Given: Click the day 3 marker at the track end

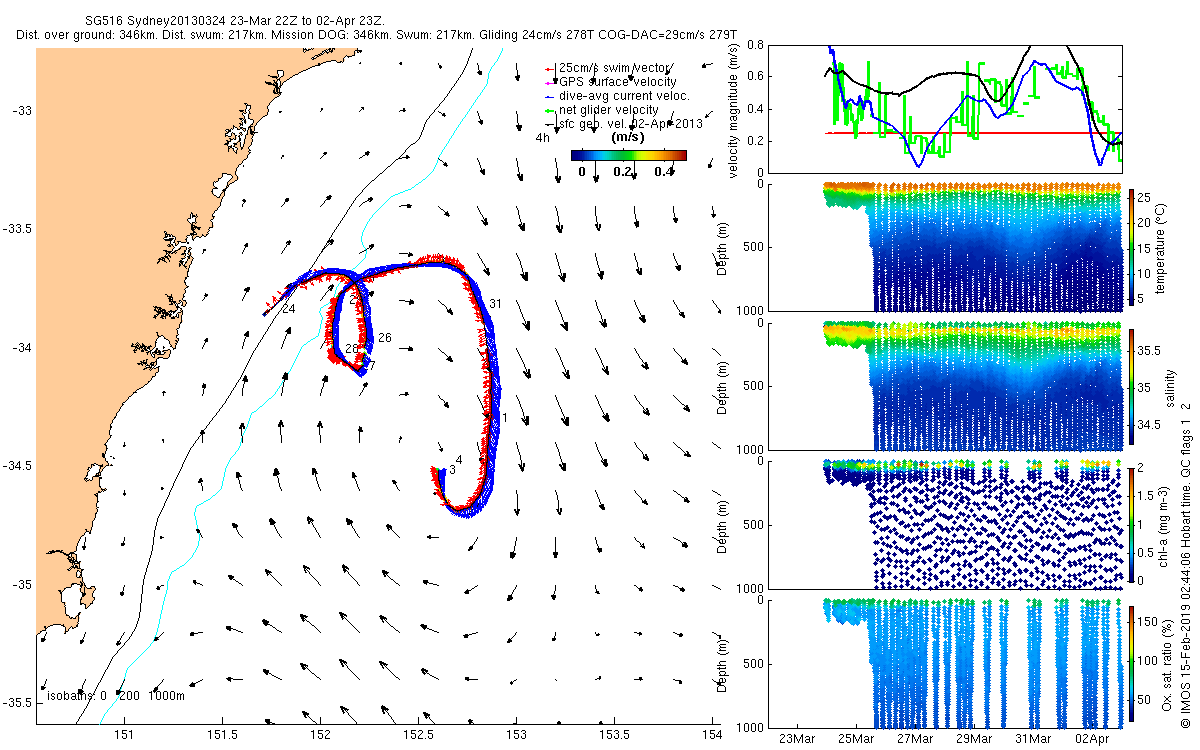Looking at the screenshot, I should coord(452,469).
